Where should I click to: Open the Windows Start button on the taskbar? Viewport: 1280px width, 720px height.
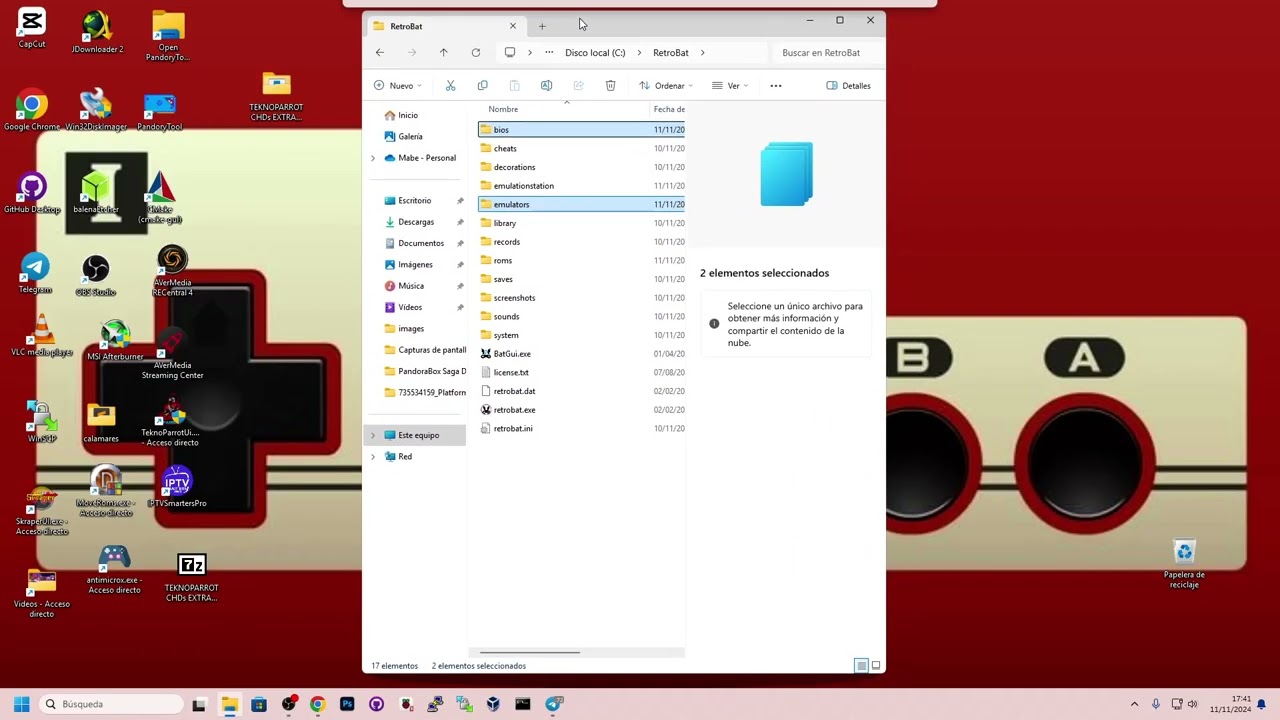tap(22, 704)
